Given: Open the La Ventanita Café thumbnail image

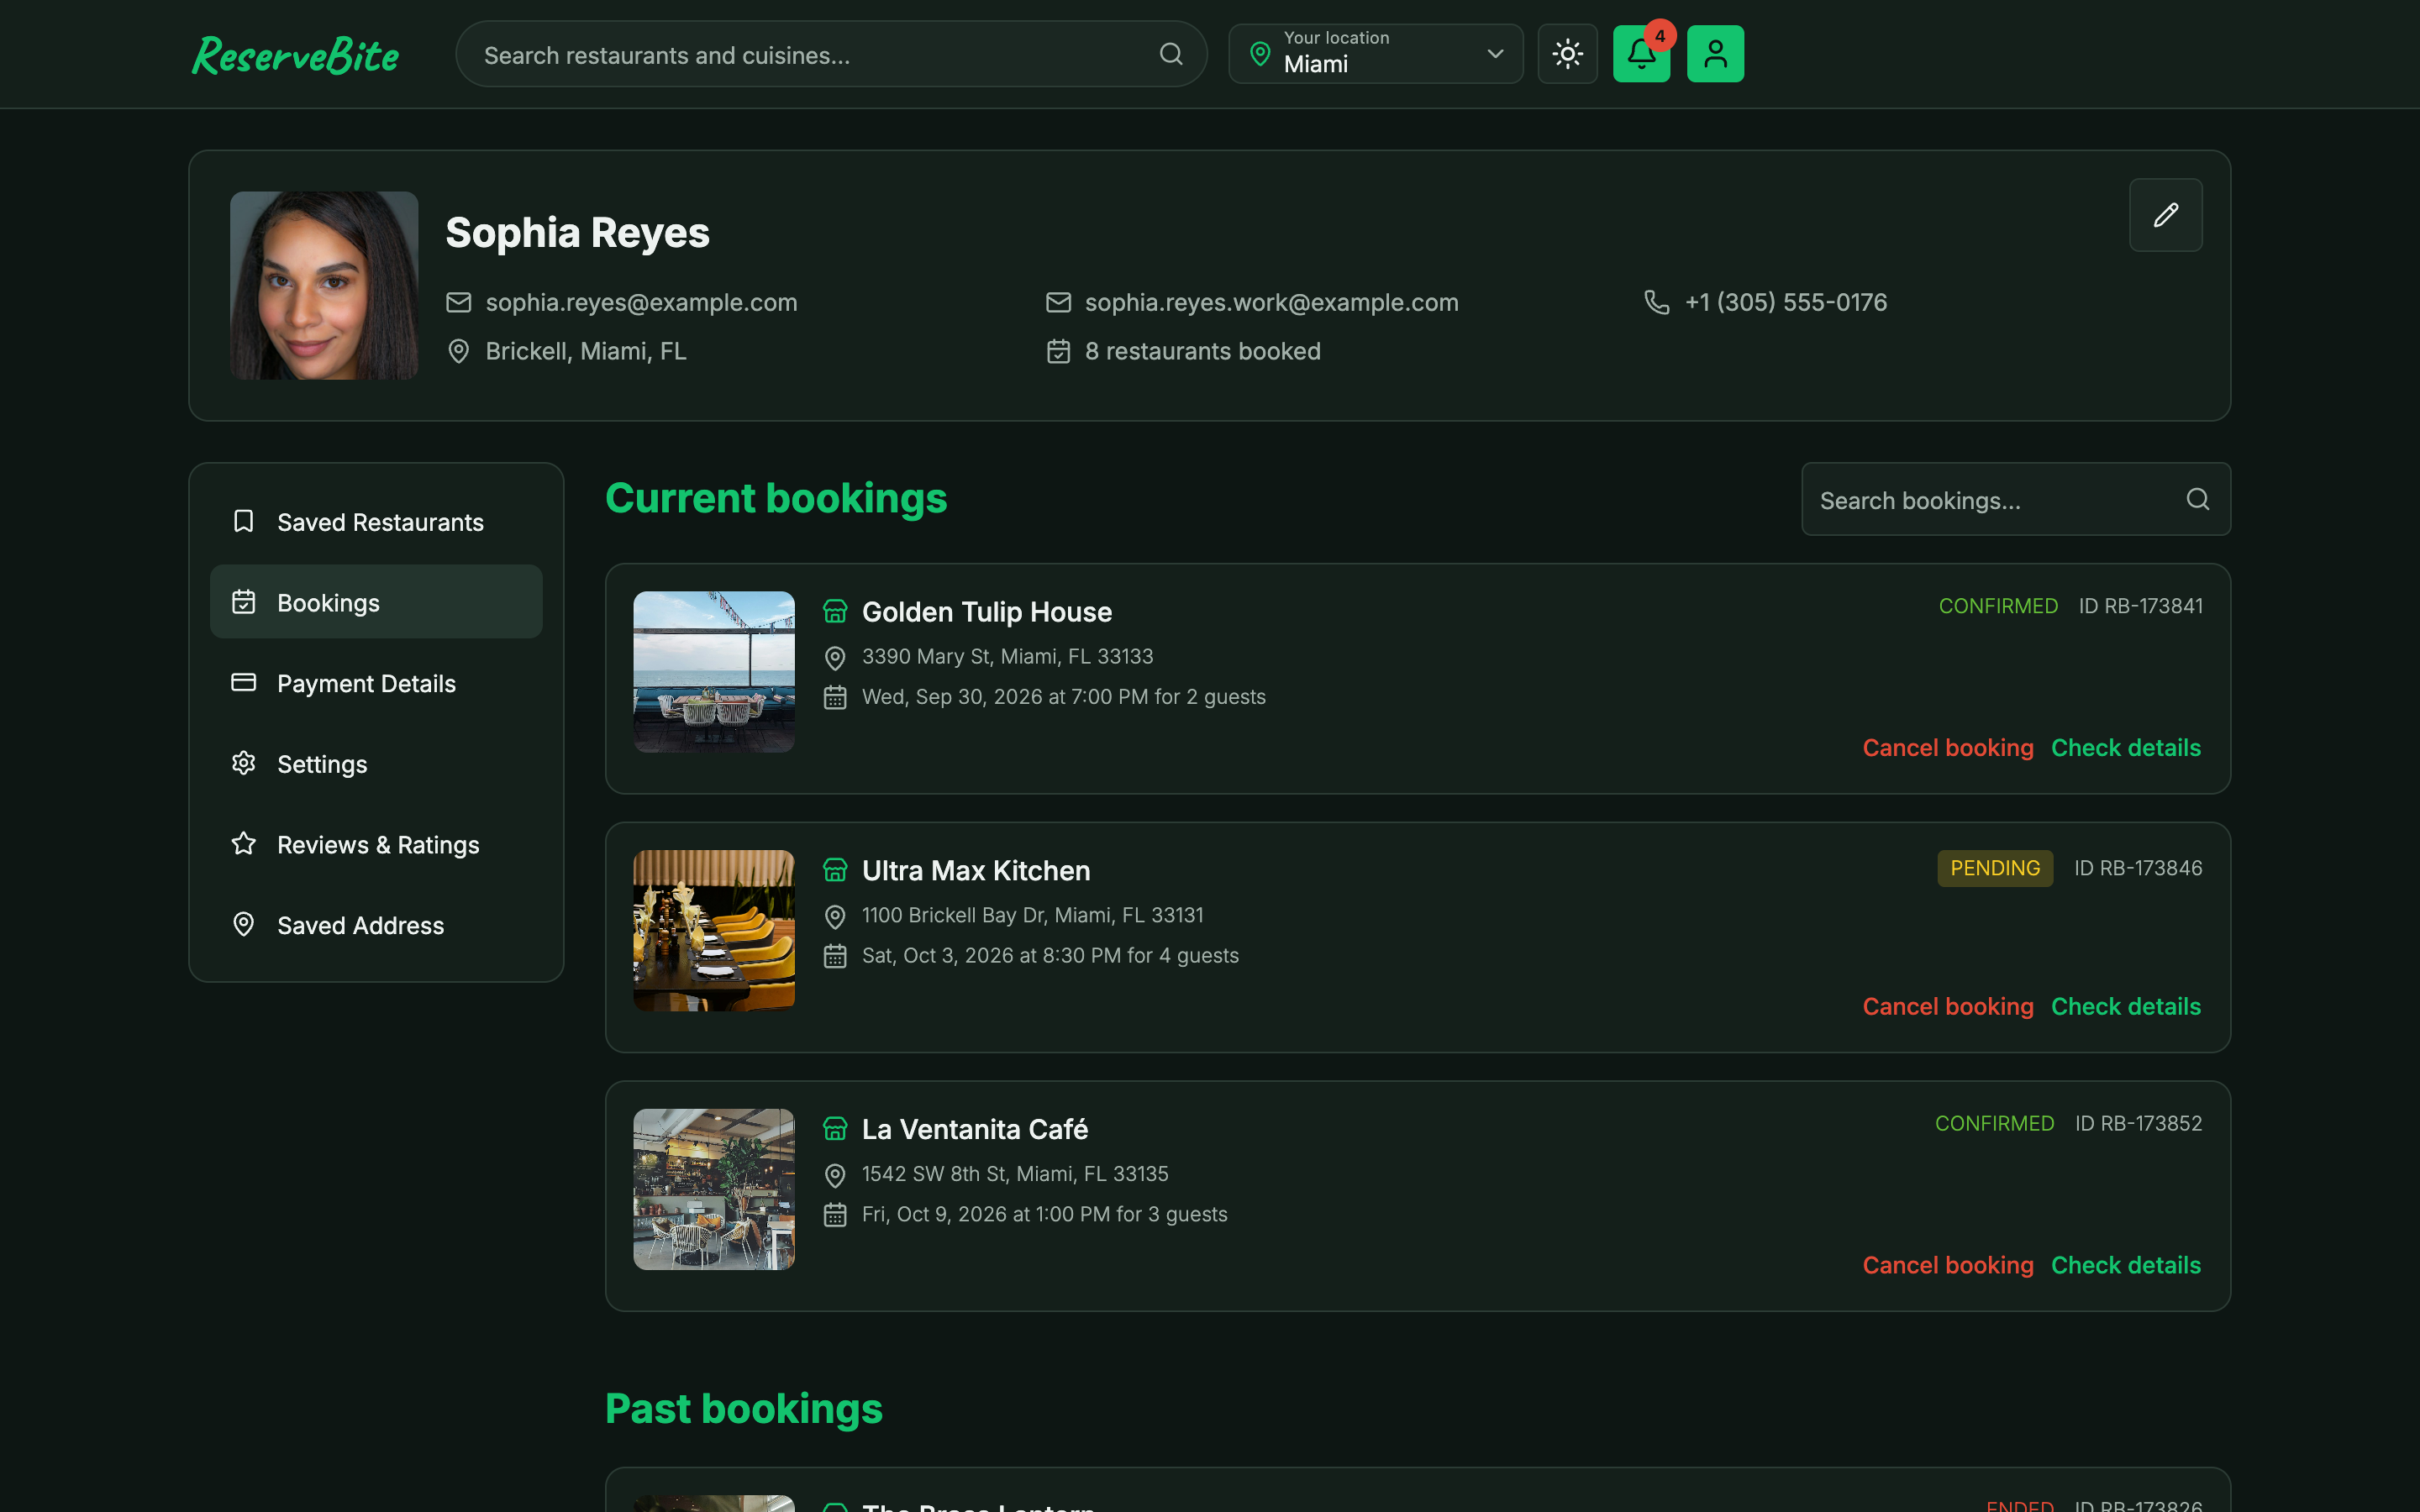Looking at the screenshot, I should point(714,1190).
